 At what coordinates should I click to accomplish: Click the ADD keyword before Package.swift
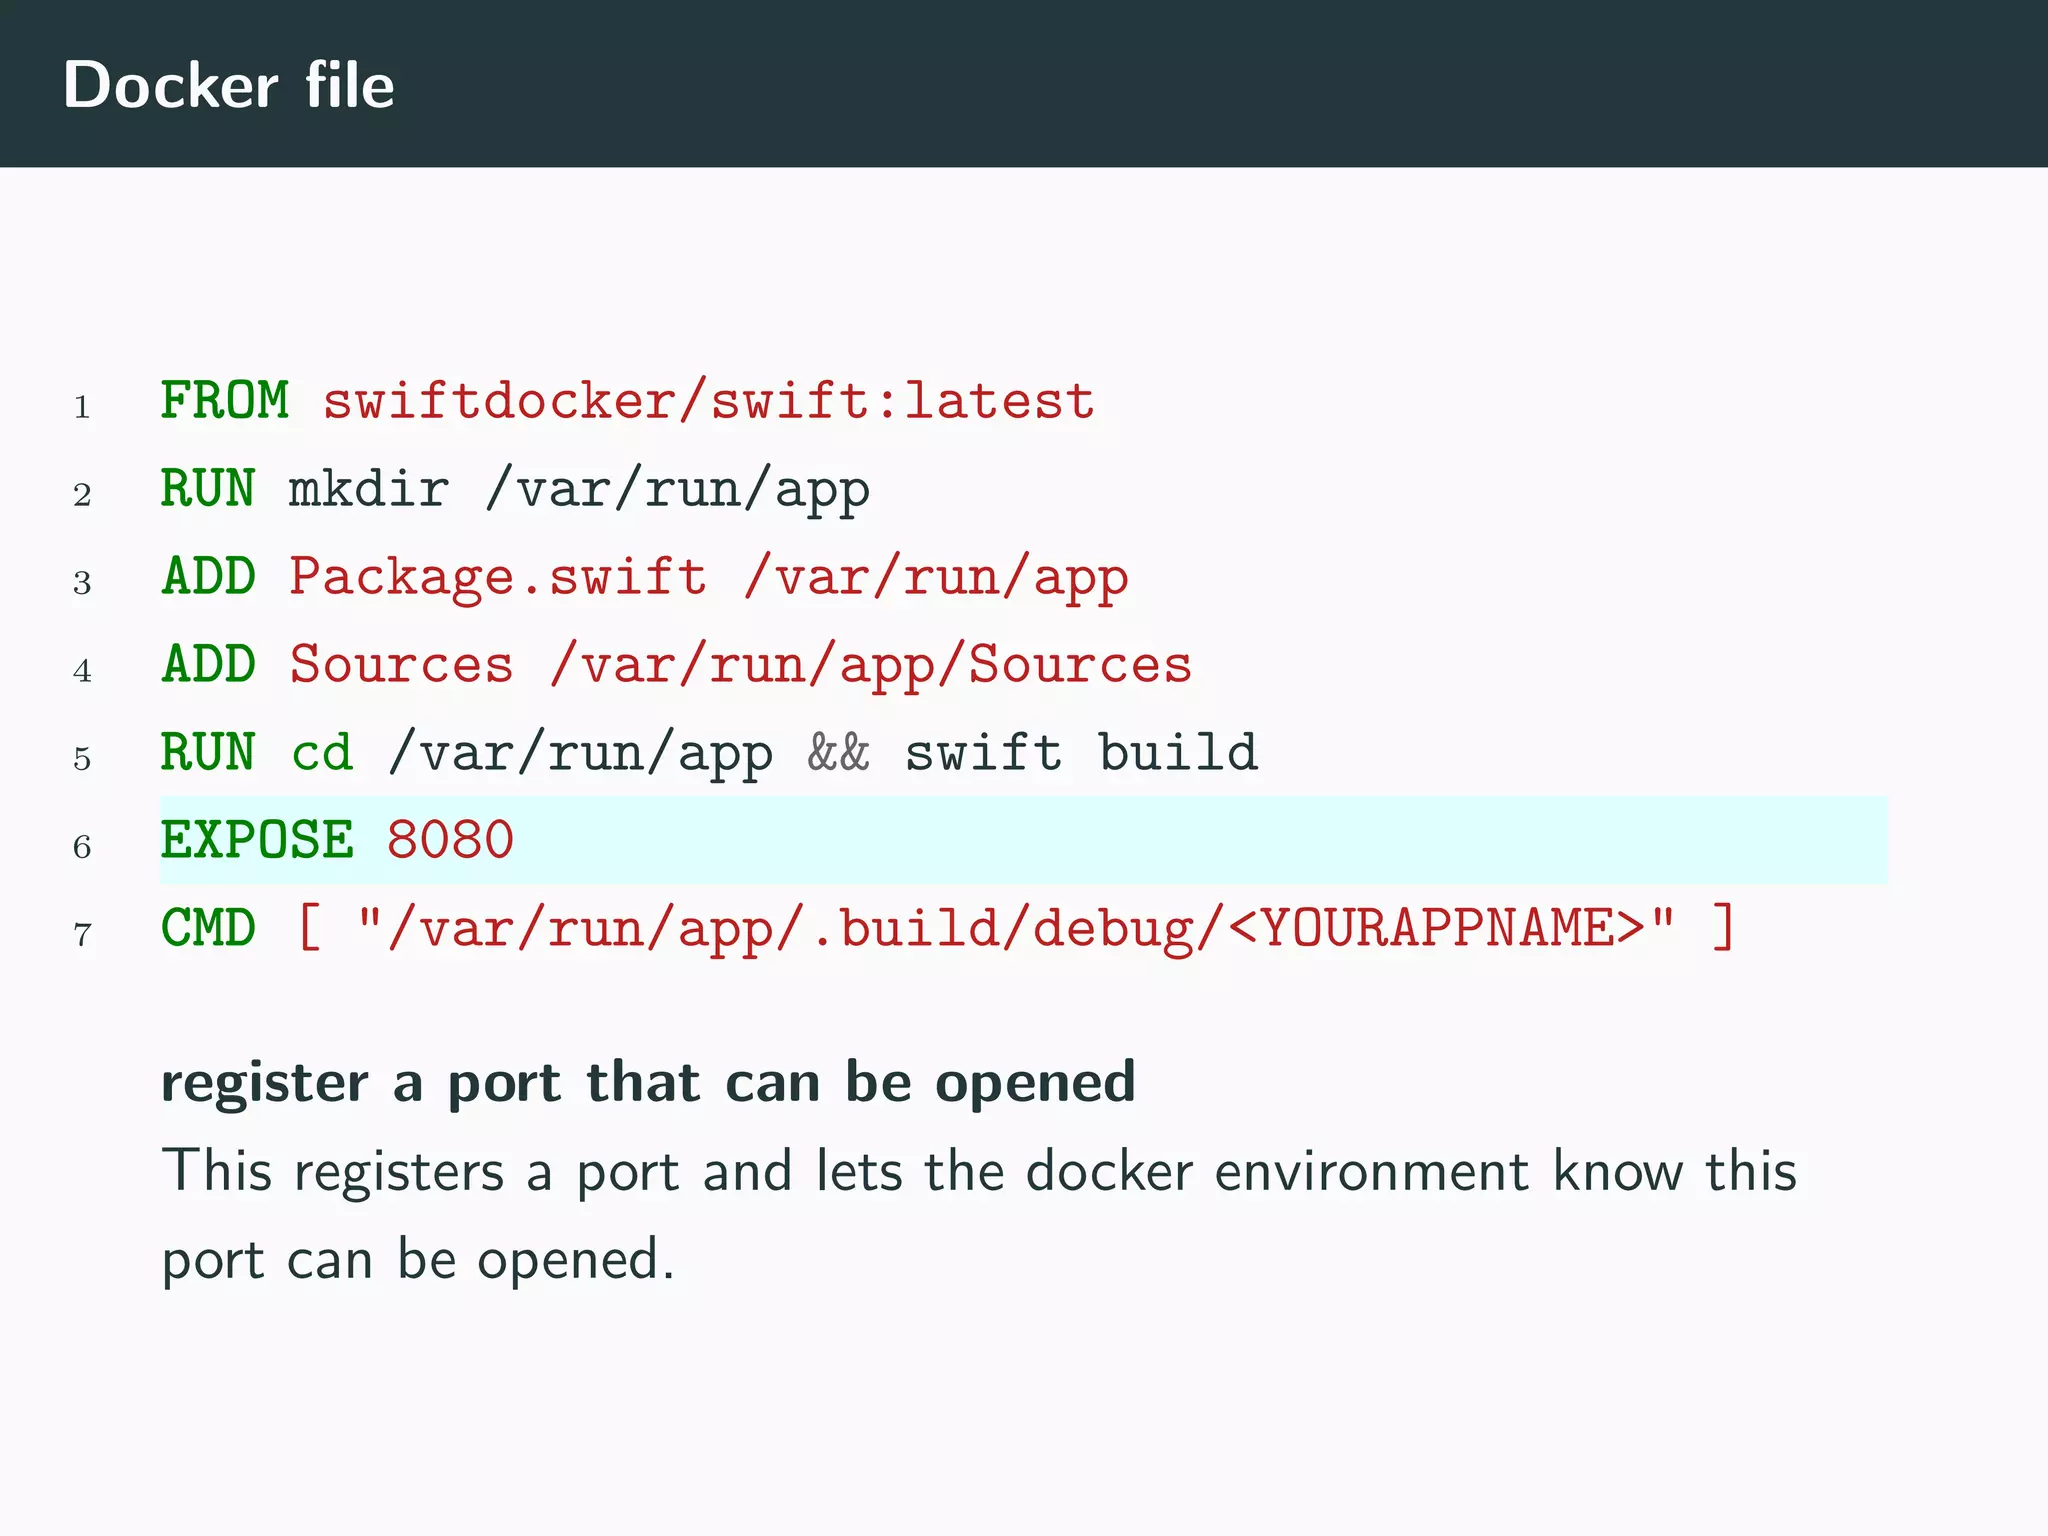point(208,577)
